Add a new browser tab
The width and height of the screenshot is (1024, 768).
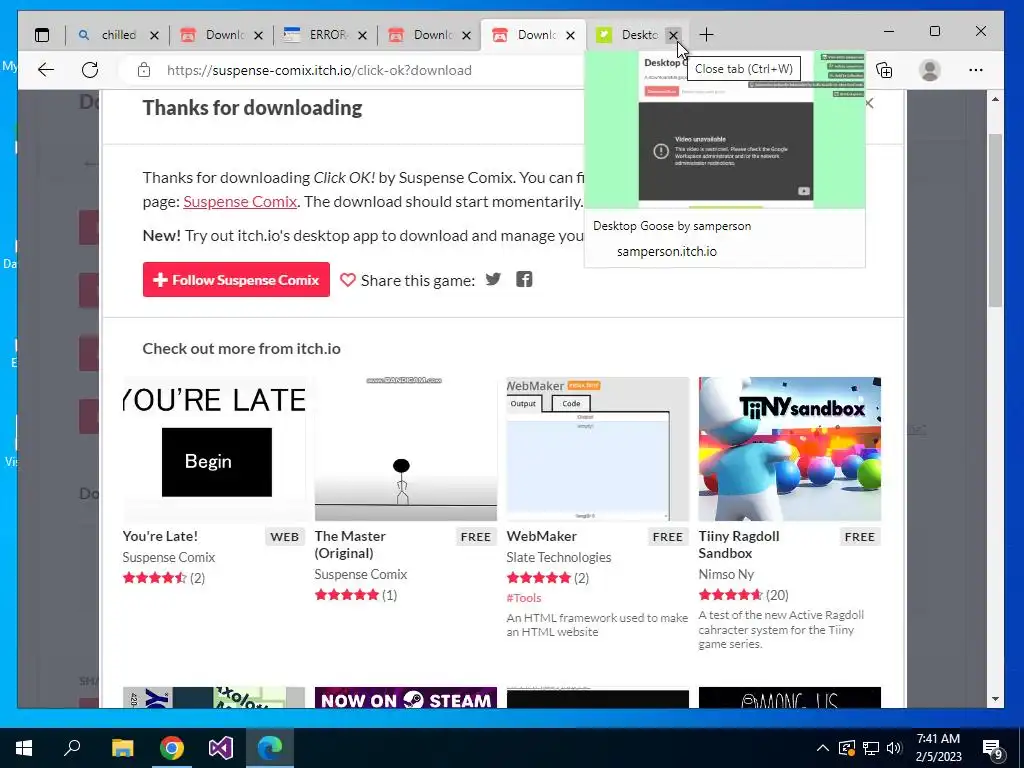[x=706, y=35]
